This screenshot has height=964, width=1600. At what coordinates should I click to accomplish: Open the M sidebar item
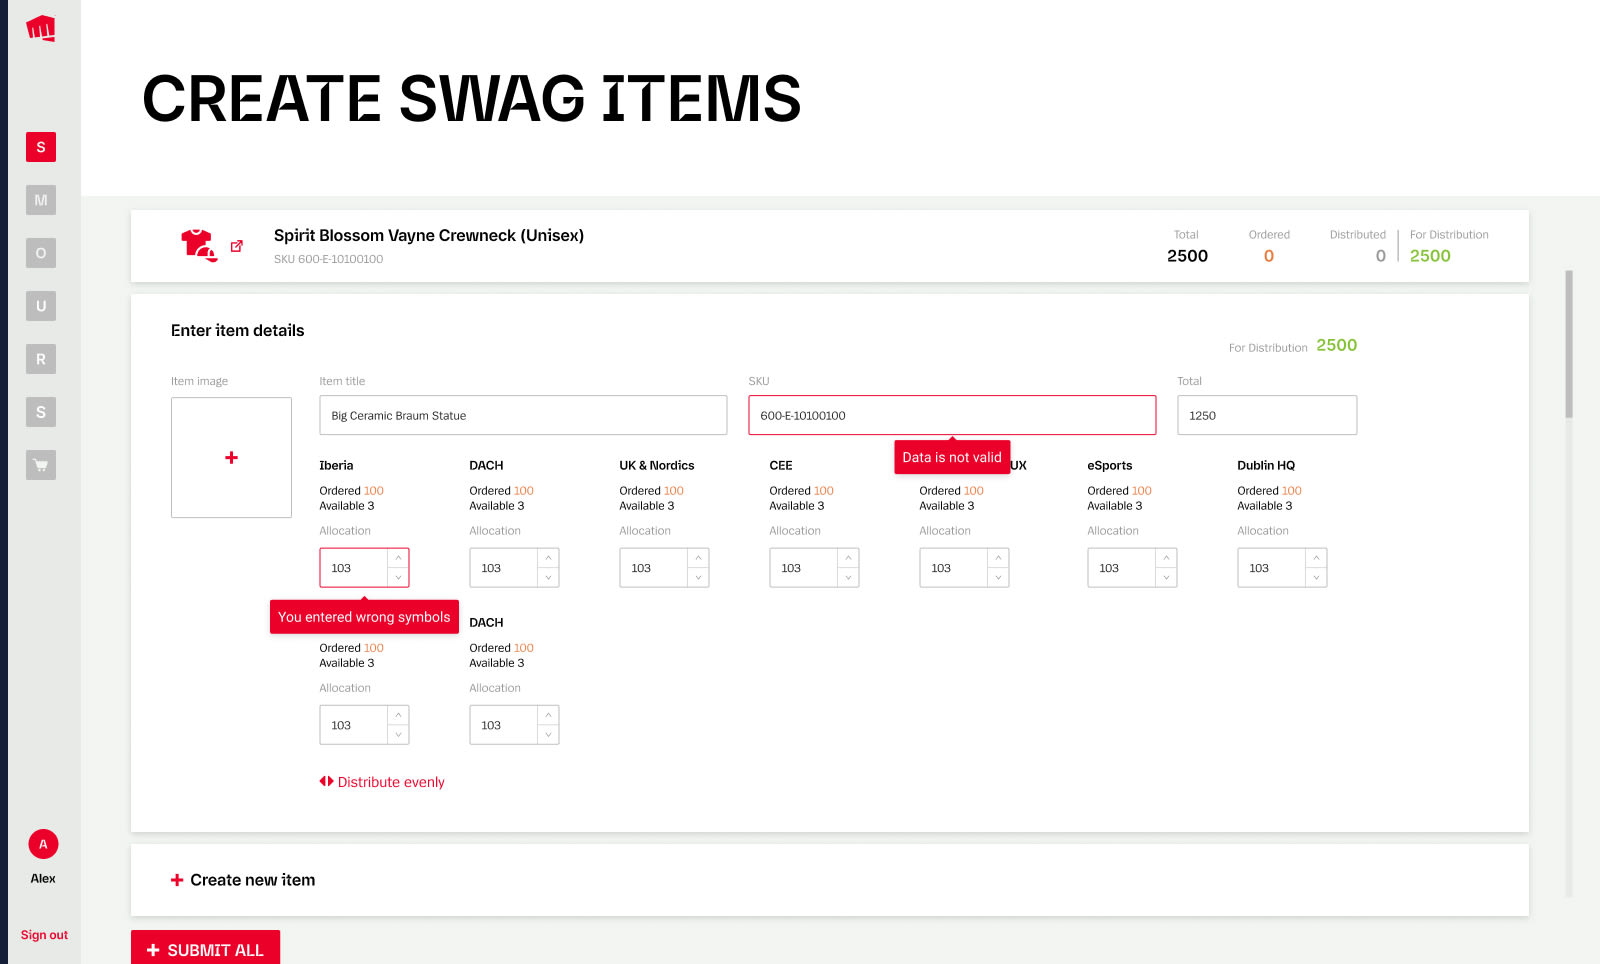coord(41,200)
